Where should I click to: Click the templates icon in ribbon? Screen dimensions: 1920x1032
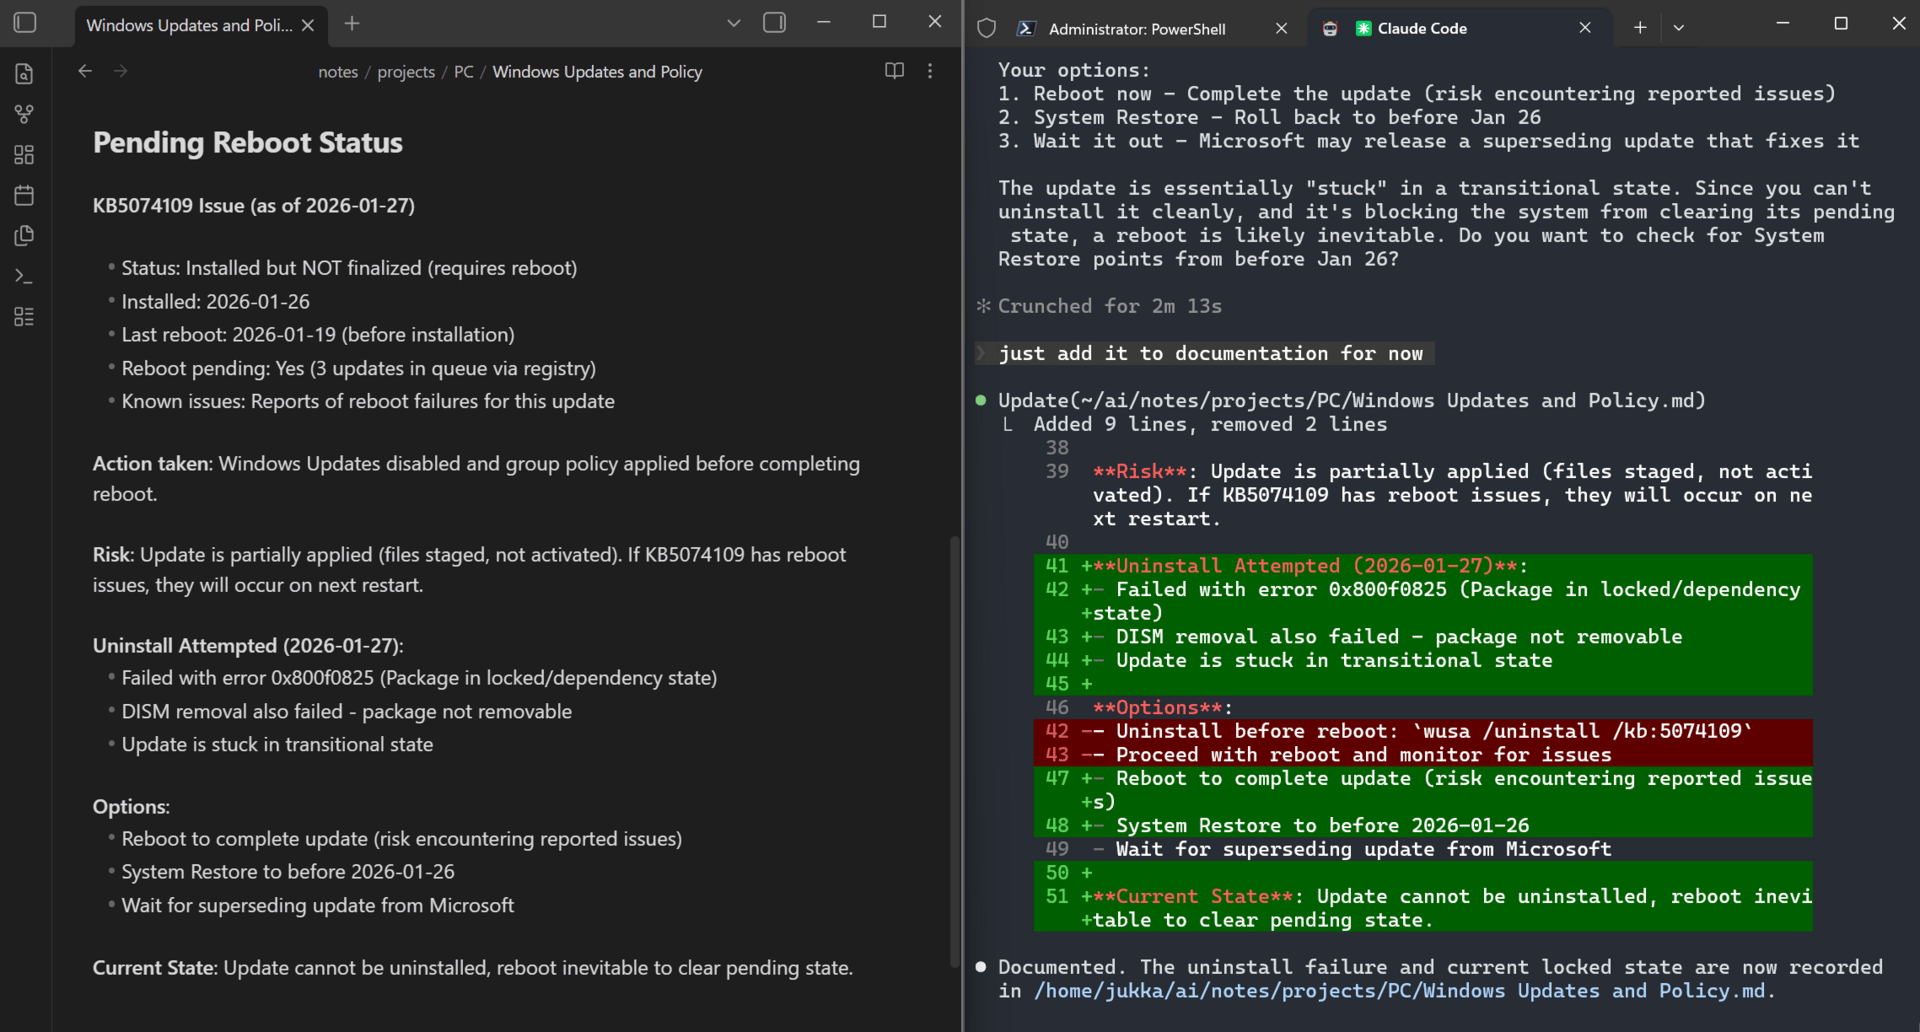pos(25,236)
